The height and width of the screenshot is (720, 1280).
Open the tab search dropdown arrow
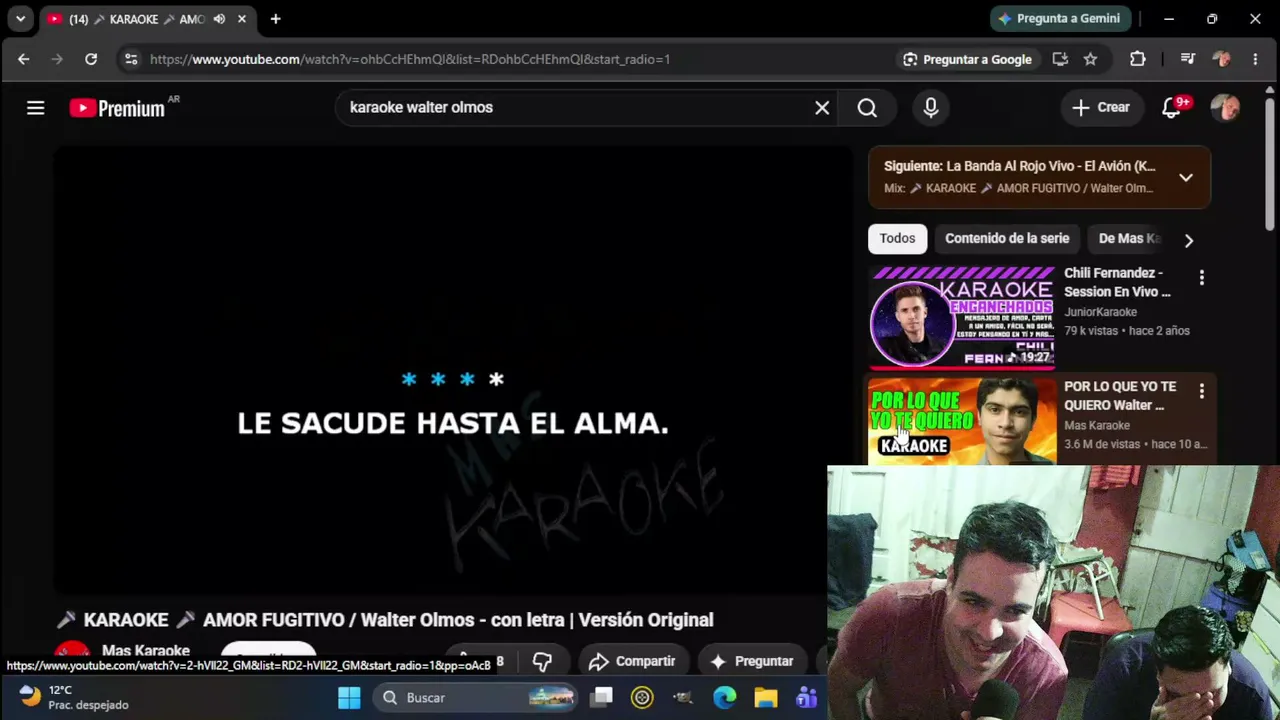coord(20,19)
